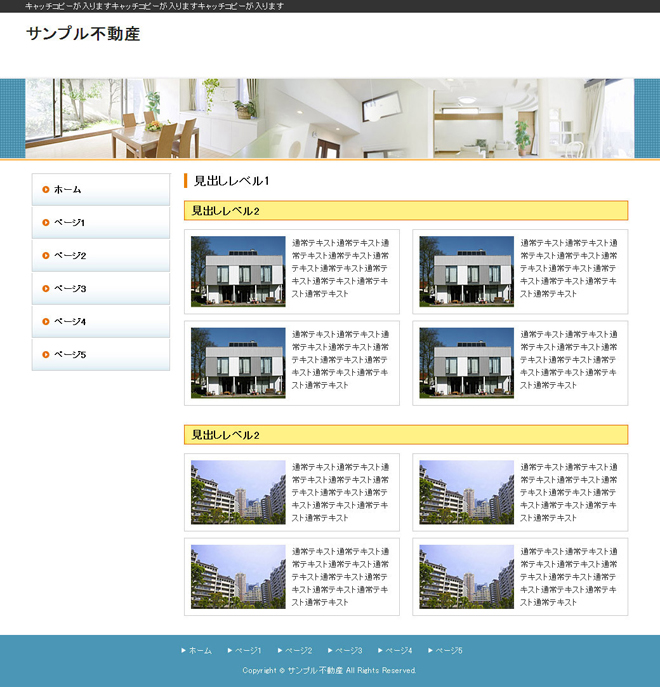Screen dimensions: 660x687
Task: Follow the footer ページ5 link
Action: tap(445, 651)
